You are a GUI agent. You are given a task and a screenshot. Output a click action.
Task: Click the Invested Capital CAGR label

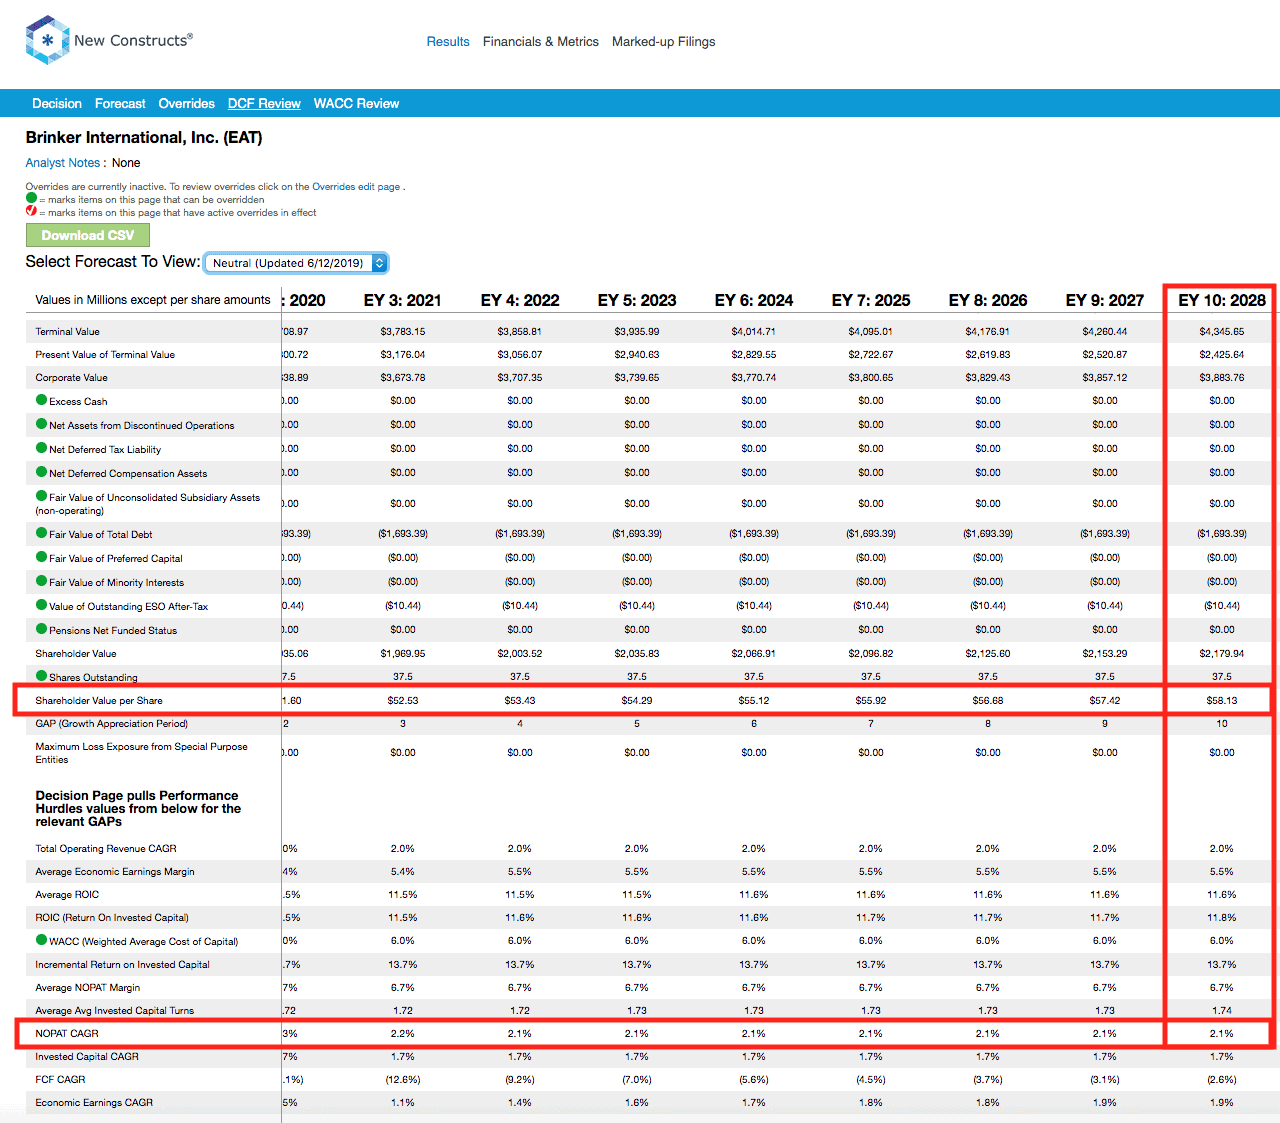pyautogui.click(x=87, y=1057)
